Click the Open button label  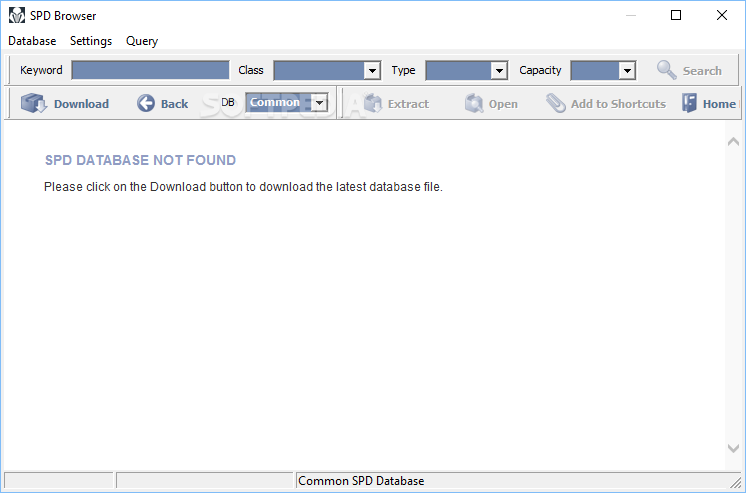click(x=503, y=104)
